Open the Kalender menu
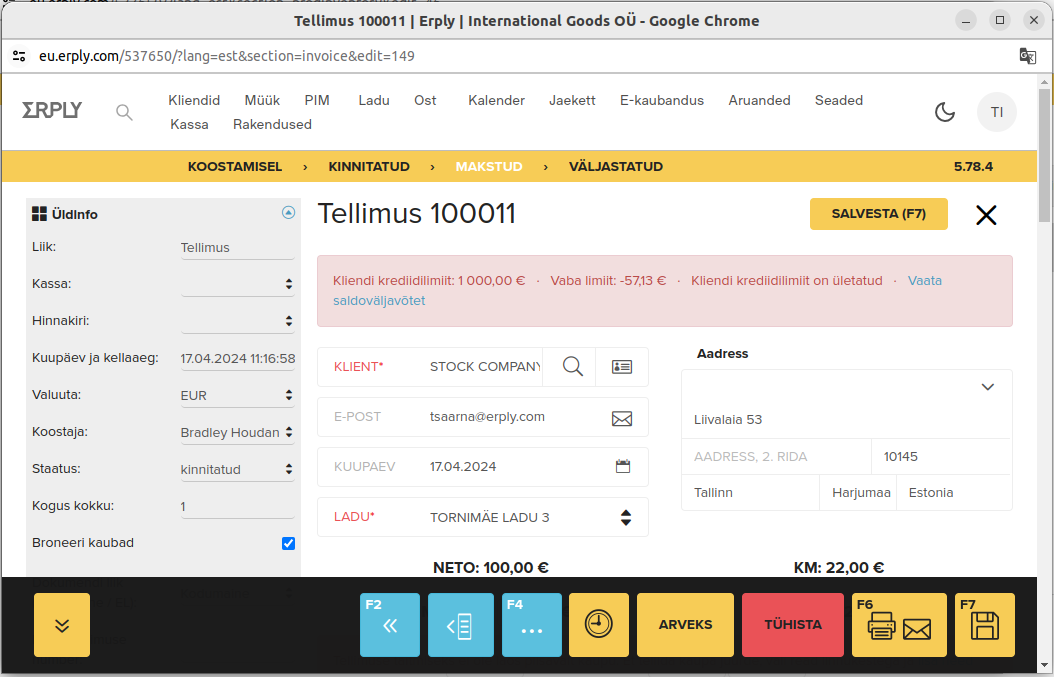Viewport: 1054px width, 677px height. [497, 100]
